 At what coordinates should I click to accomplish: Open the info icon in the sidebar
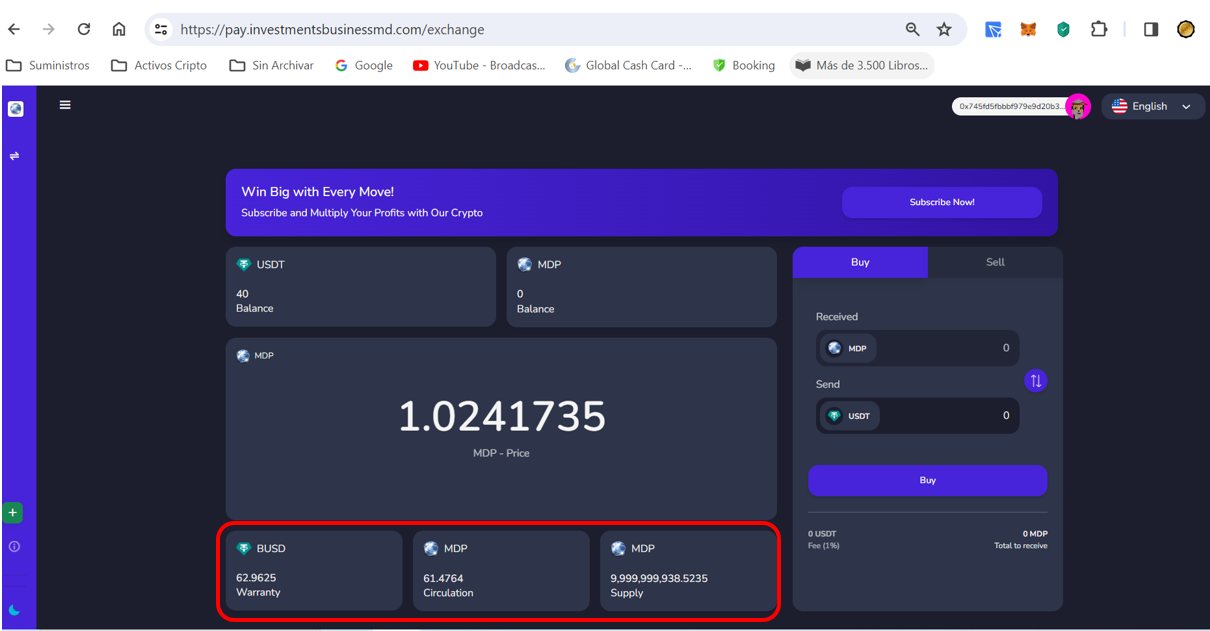[14, 547]
